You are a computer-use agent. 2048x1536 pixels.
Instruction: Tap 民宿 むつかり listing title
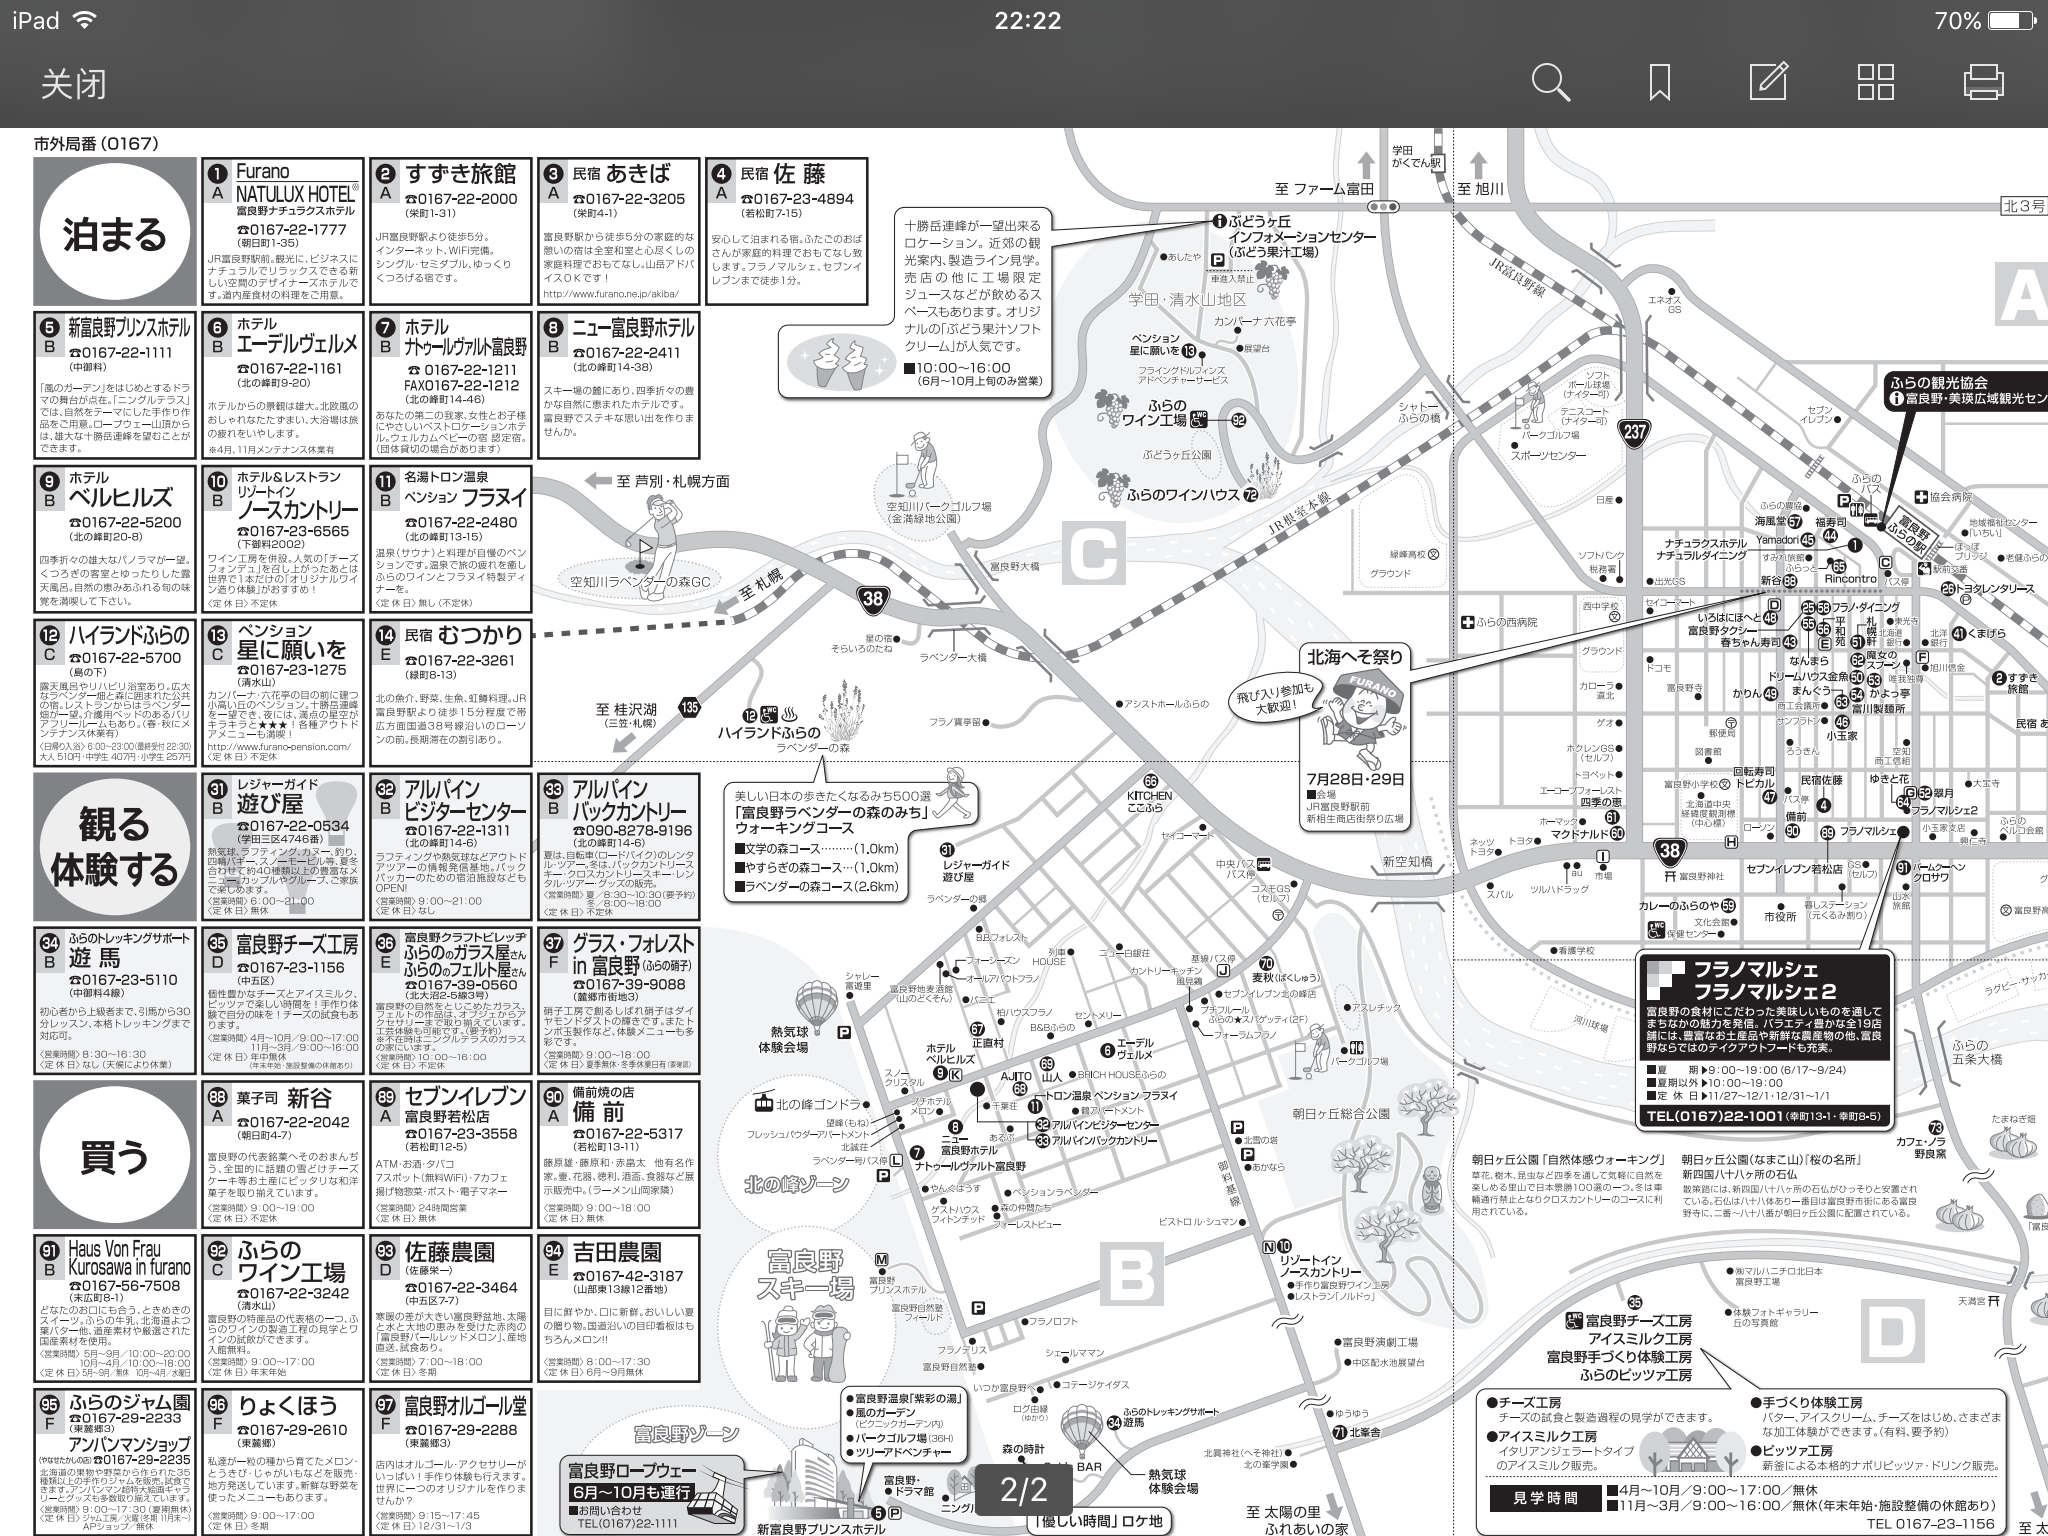[x=463, y=635]
